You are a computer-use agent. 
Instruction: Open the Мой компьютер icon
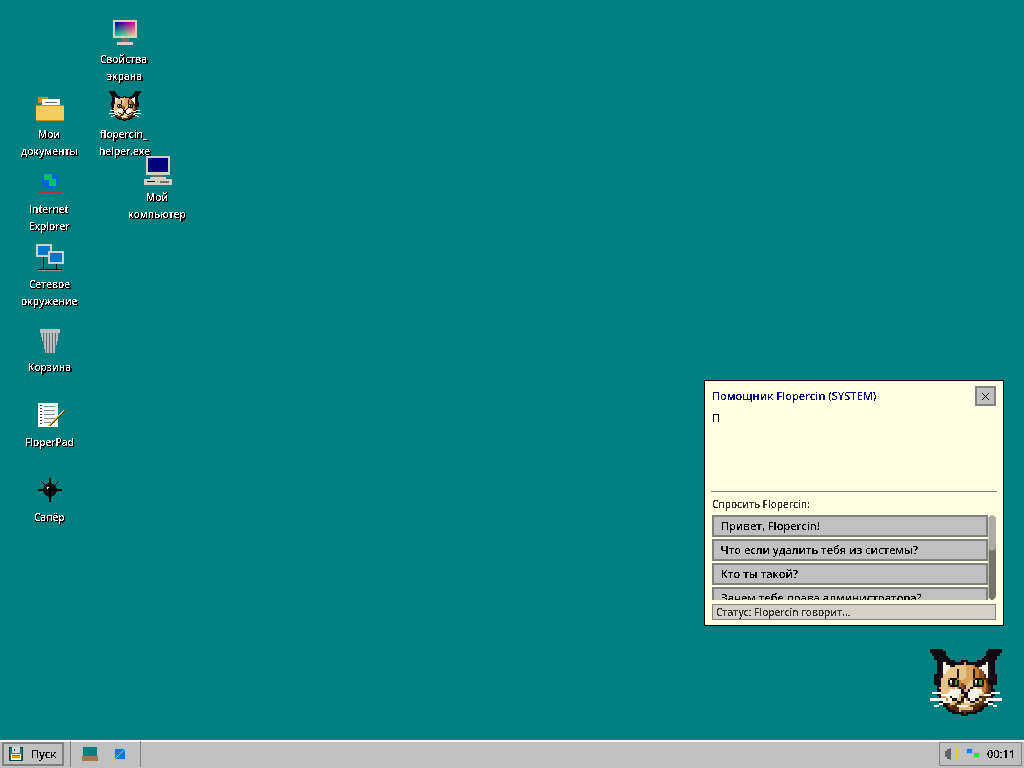pos(157,188)
